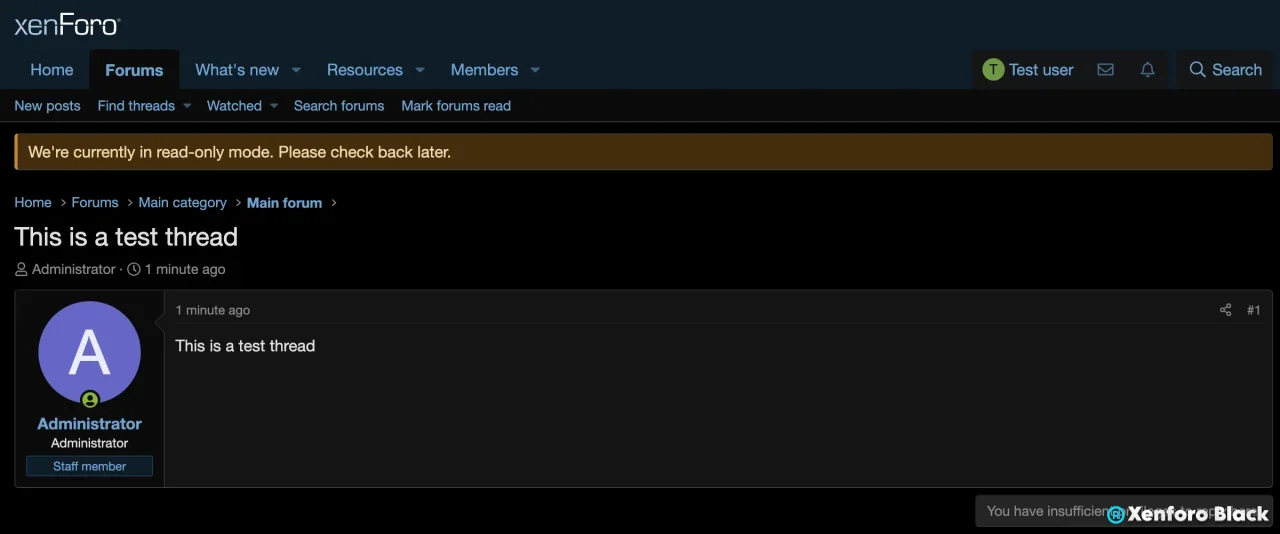Expand the Members dropdown arrow
The width and height of the screenshot is (1280, 534).
pos(535,70)
